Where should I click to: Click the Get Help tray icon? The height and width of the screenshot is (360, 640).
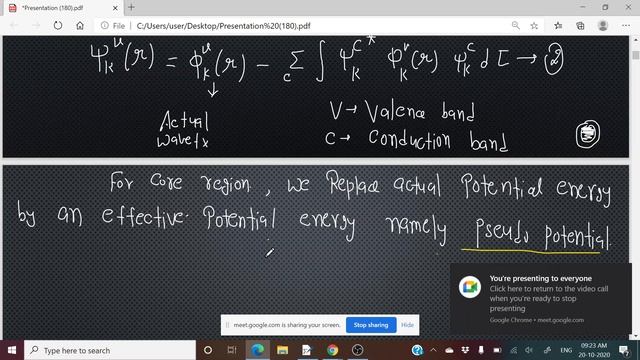pyautogui.click(x=417, y=350)
